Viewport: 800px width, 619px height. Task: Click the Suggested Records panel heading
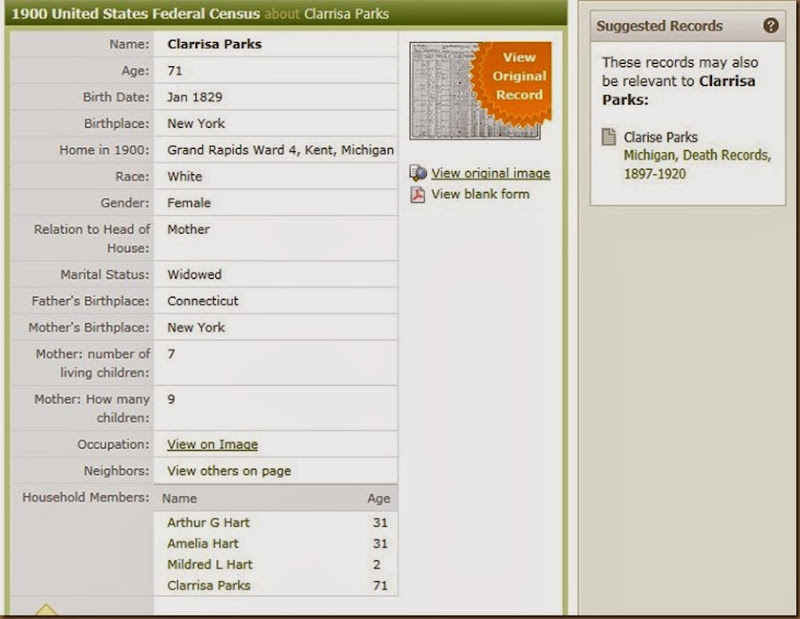[659, 26]
